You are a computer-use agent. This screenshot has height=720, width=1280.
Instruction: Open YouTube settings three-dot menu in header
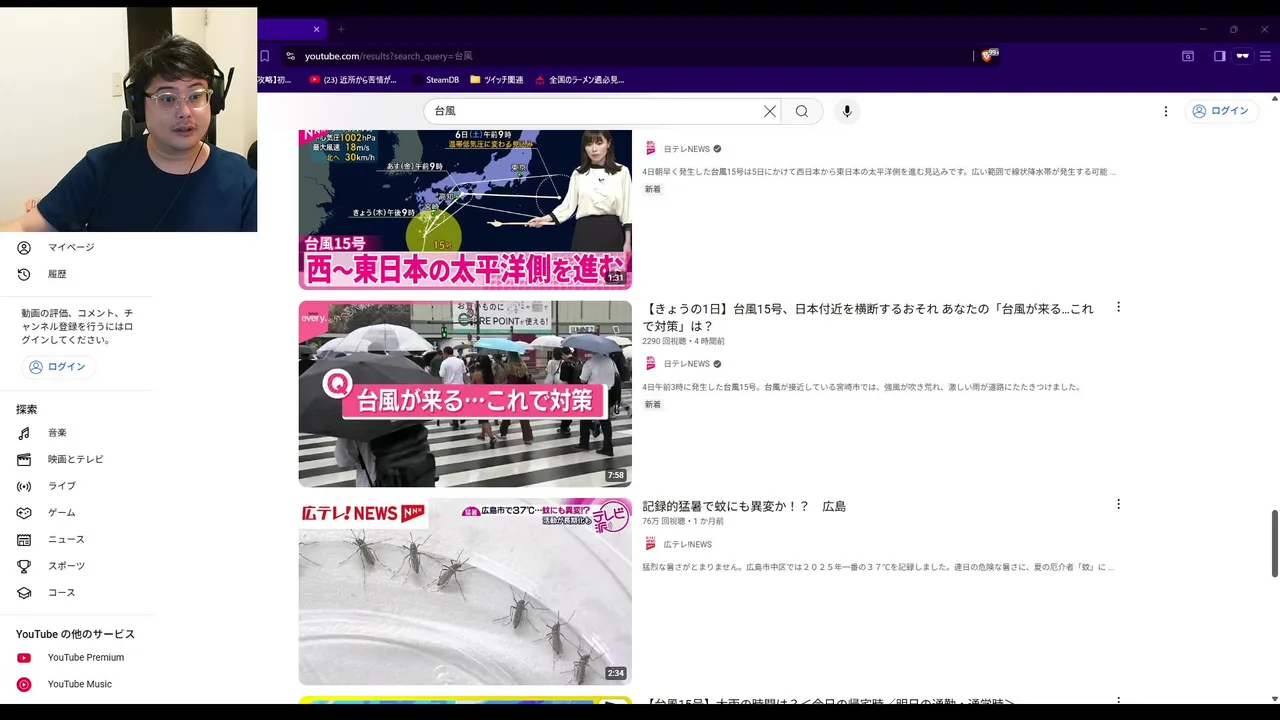(x=1165, y=111)
